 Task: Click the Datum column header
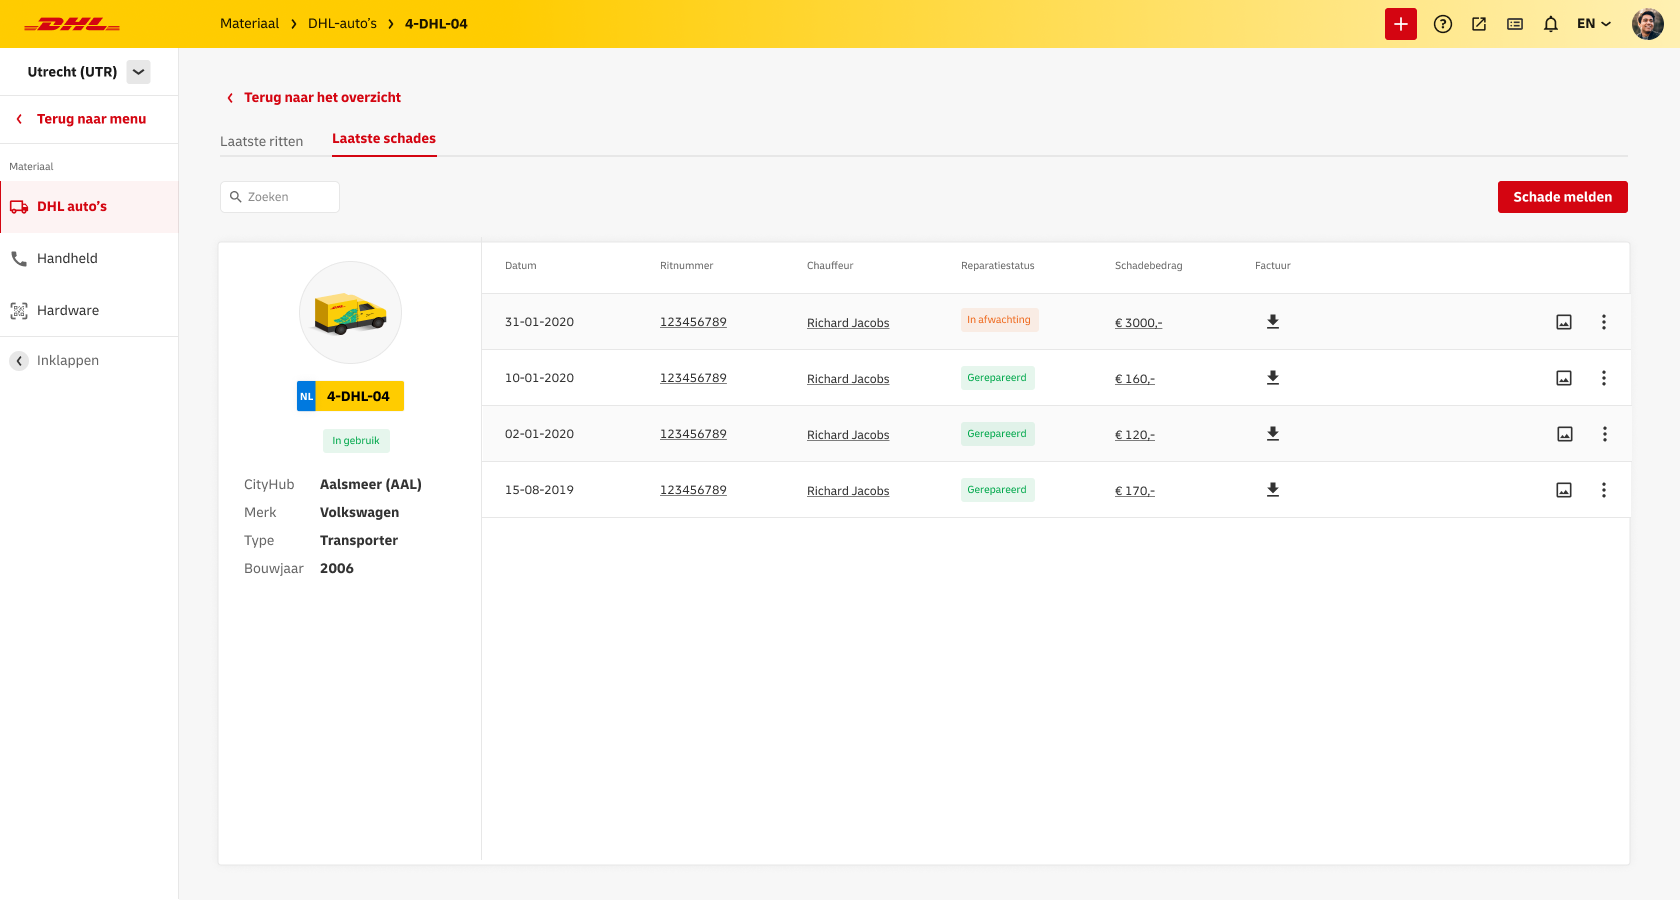pos(521,266)
